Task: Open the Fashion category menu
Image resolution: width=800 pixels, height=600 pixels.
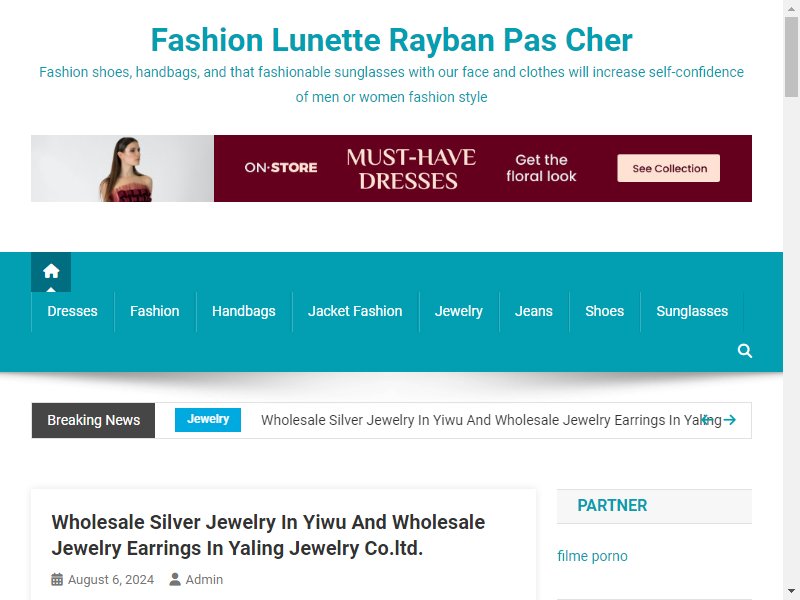Action: tap(155, 311)
